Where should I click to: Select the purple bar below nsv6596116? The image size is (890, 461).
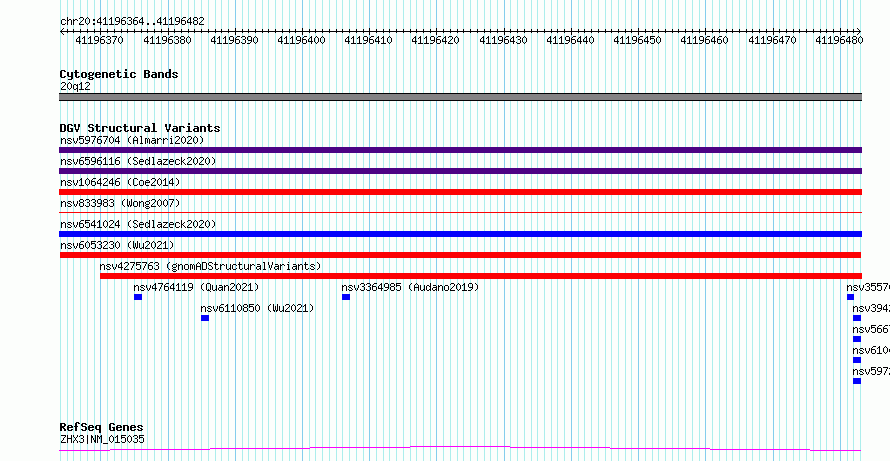click(460, 171)
